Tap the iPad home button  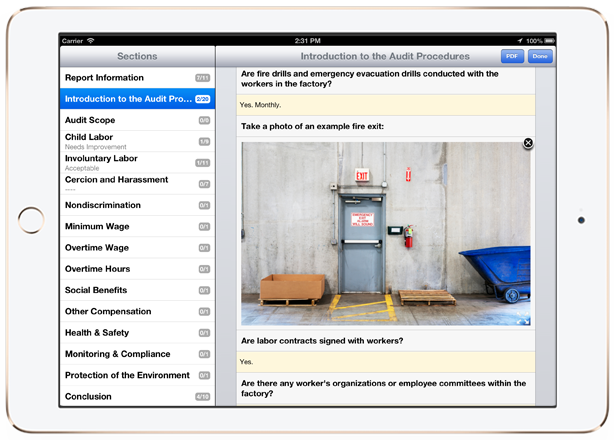click(x=31, y=220)
